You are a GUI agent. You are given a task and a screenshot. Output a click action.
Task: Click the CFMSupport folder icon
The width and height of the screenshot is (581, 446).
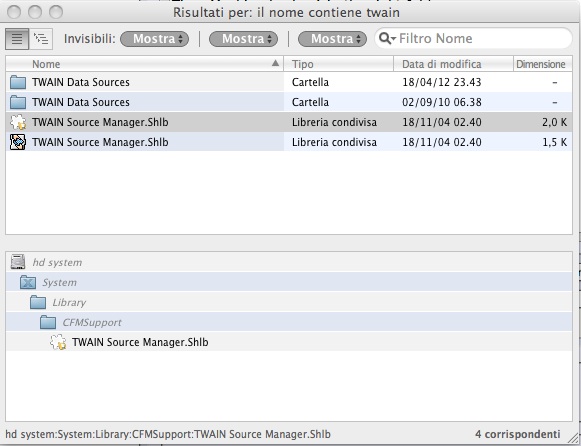pyautogui.click(x=48, y=322)
